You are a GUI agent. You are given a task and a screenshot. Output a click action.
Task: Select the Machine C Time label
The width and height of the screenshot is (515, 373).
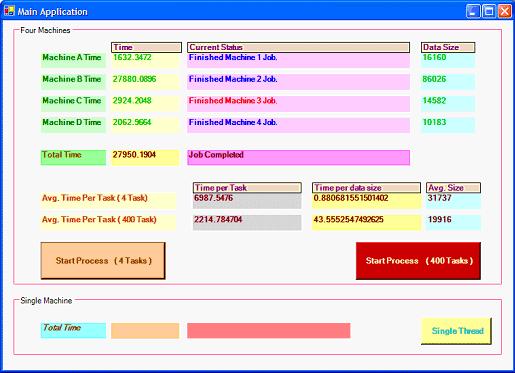pyautogui.click(x=73, y=103)
